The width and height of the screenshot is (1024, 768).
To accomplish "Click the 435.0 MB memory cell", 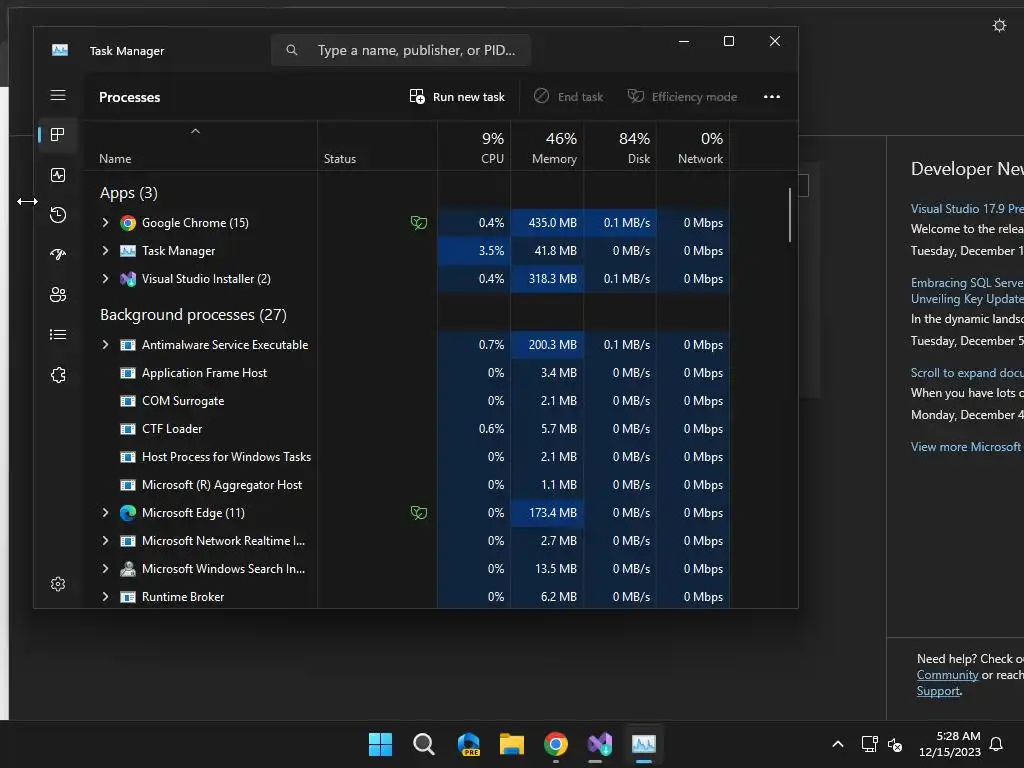I will (x=547, y=223).
